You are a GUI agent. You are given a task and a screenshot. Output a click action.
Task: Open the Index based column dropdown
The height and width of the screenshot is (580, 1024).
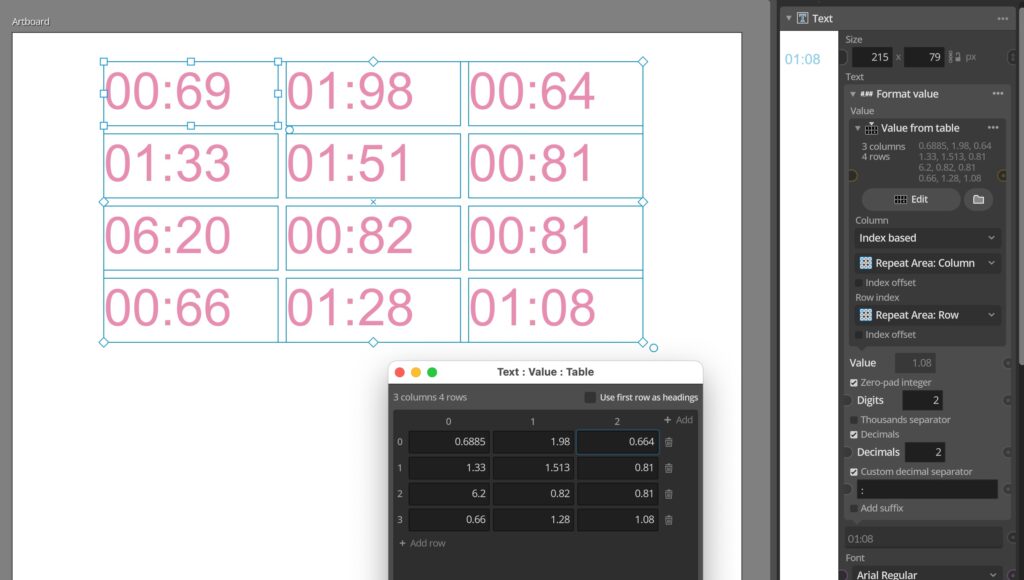(926, 238)
